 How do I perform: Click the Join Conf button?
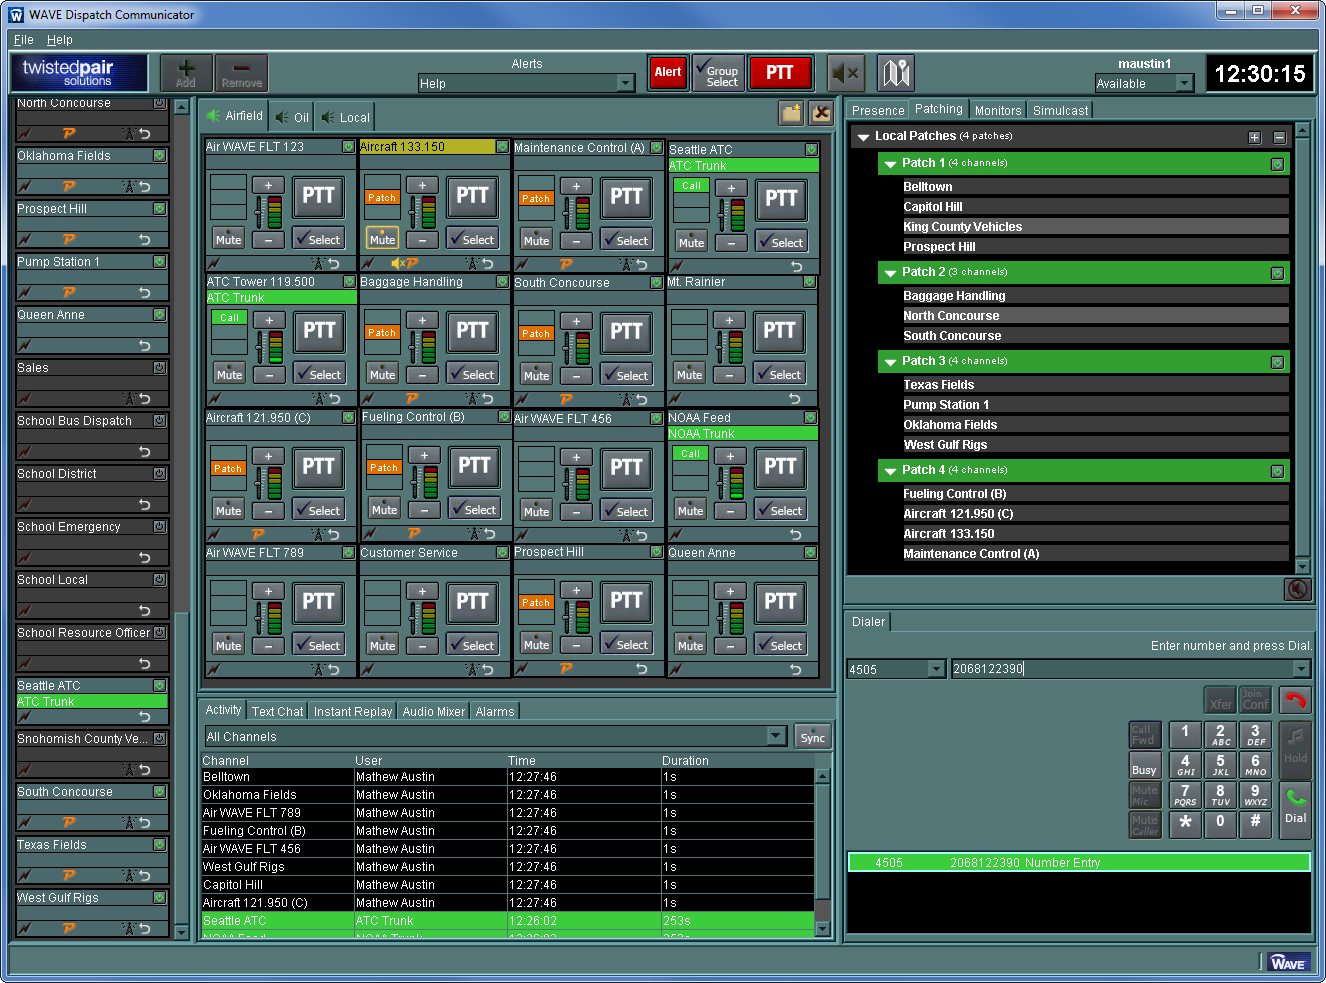click(1255, 700)
